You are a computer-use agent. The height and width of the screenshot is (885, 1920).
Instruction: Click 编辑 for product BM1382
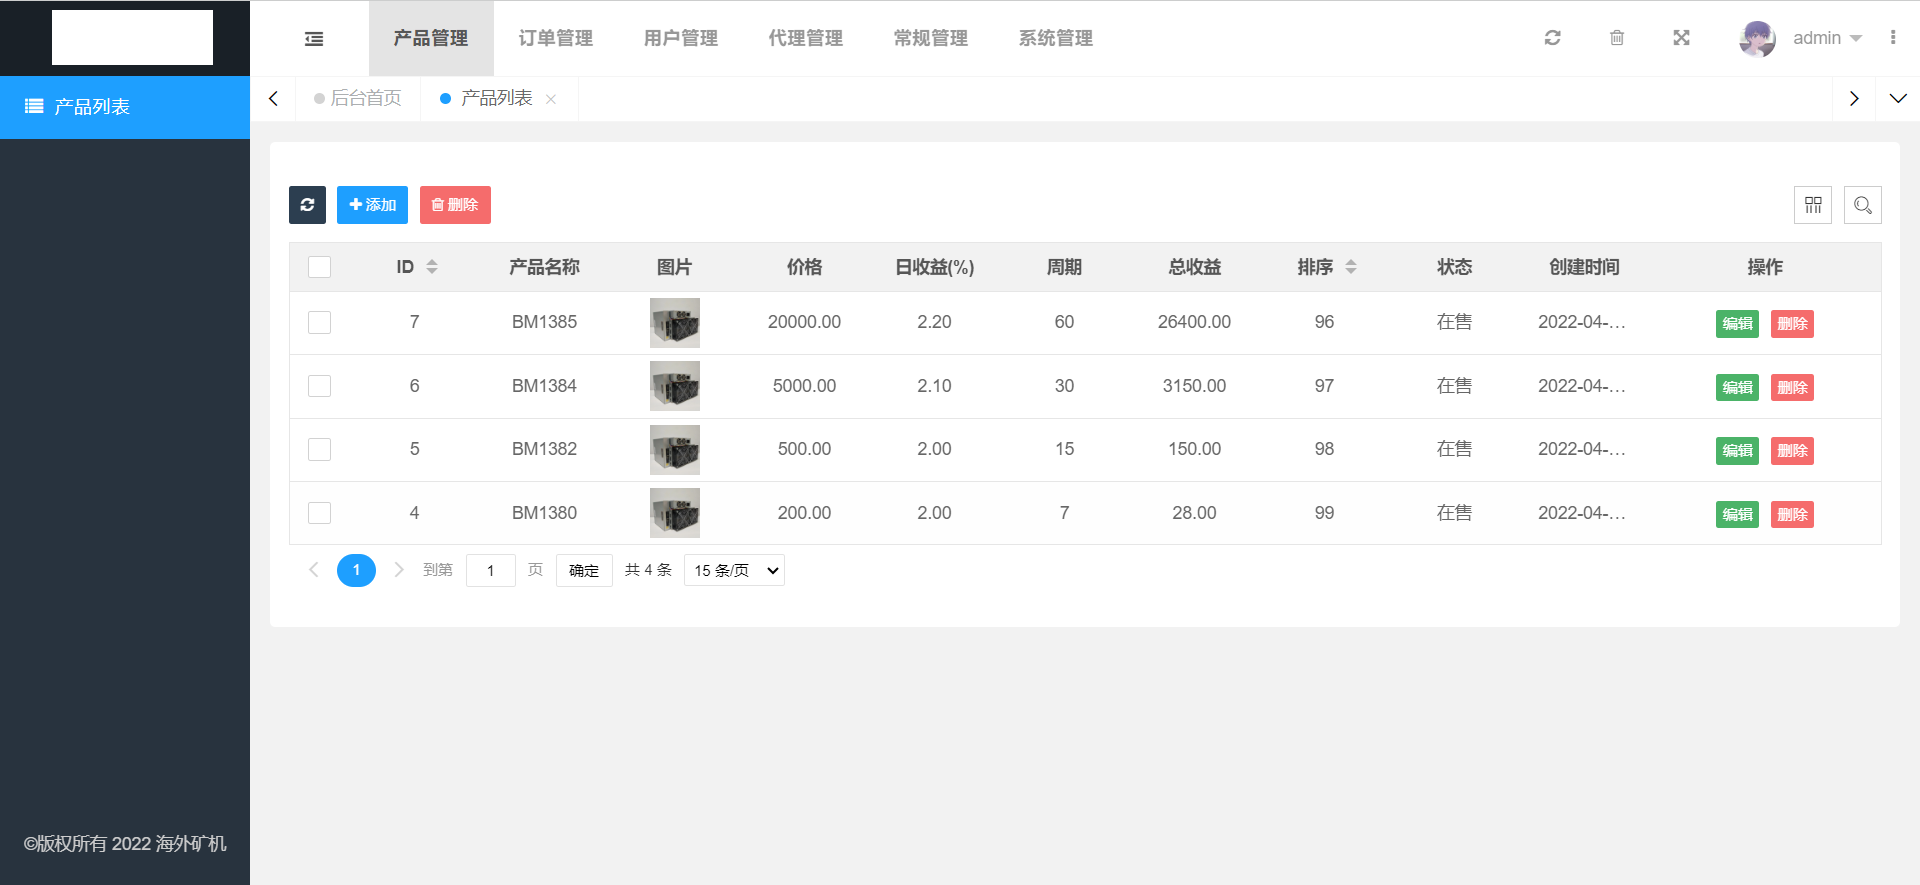click(1737, 451)
